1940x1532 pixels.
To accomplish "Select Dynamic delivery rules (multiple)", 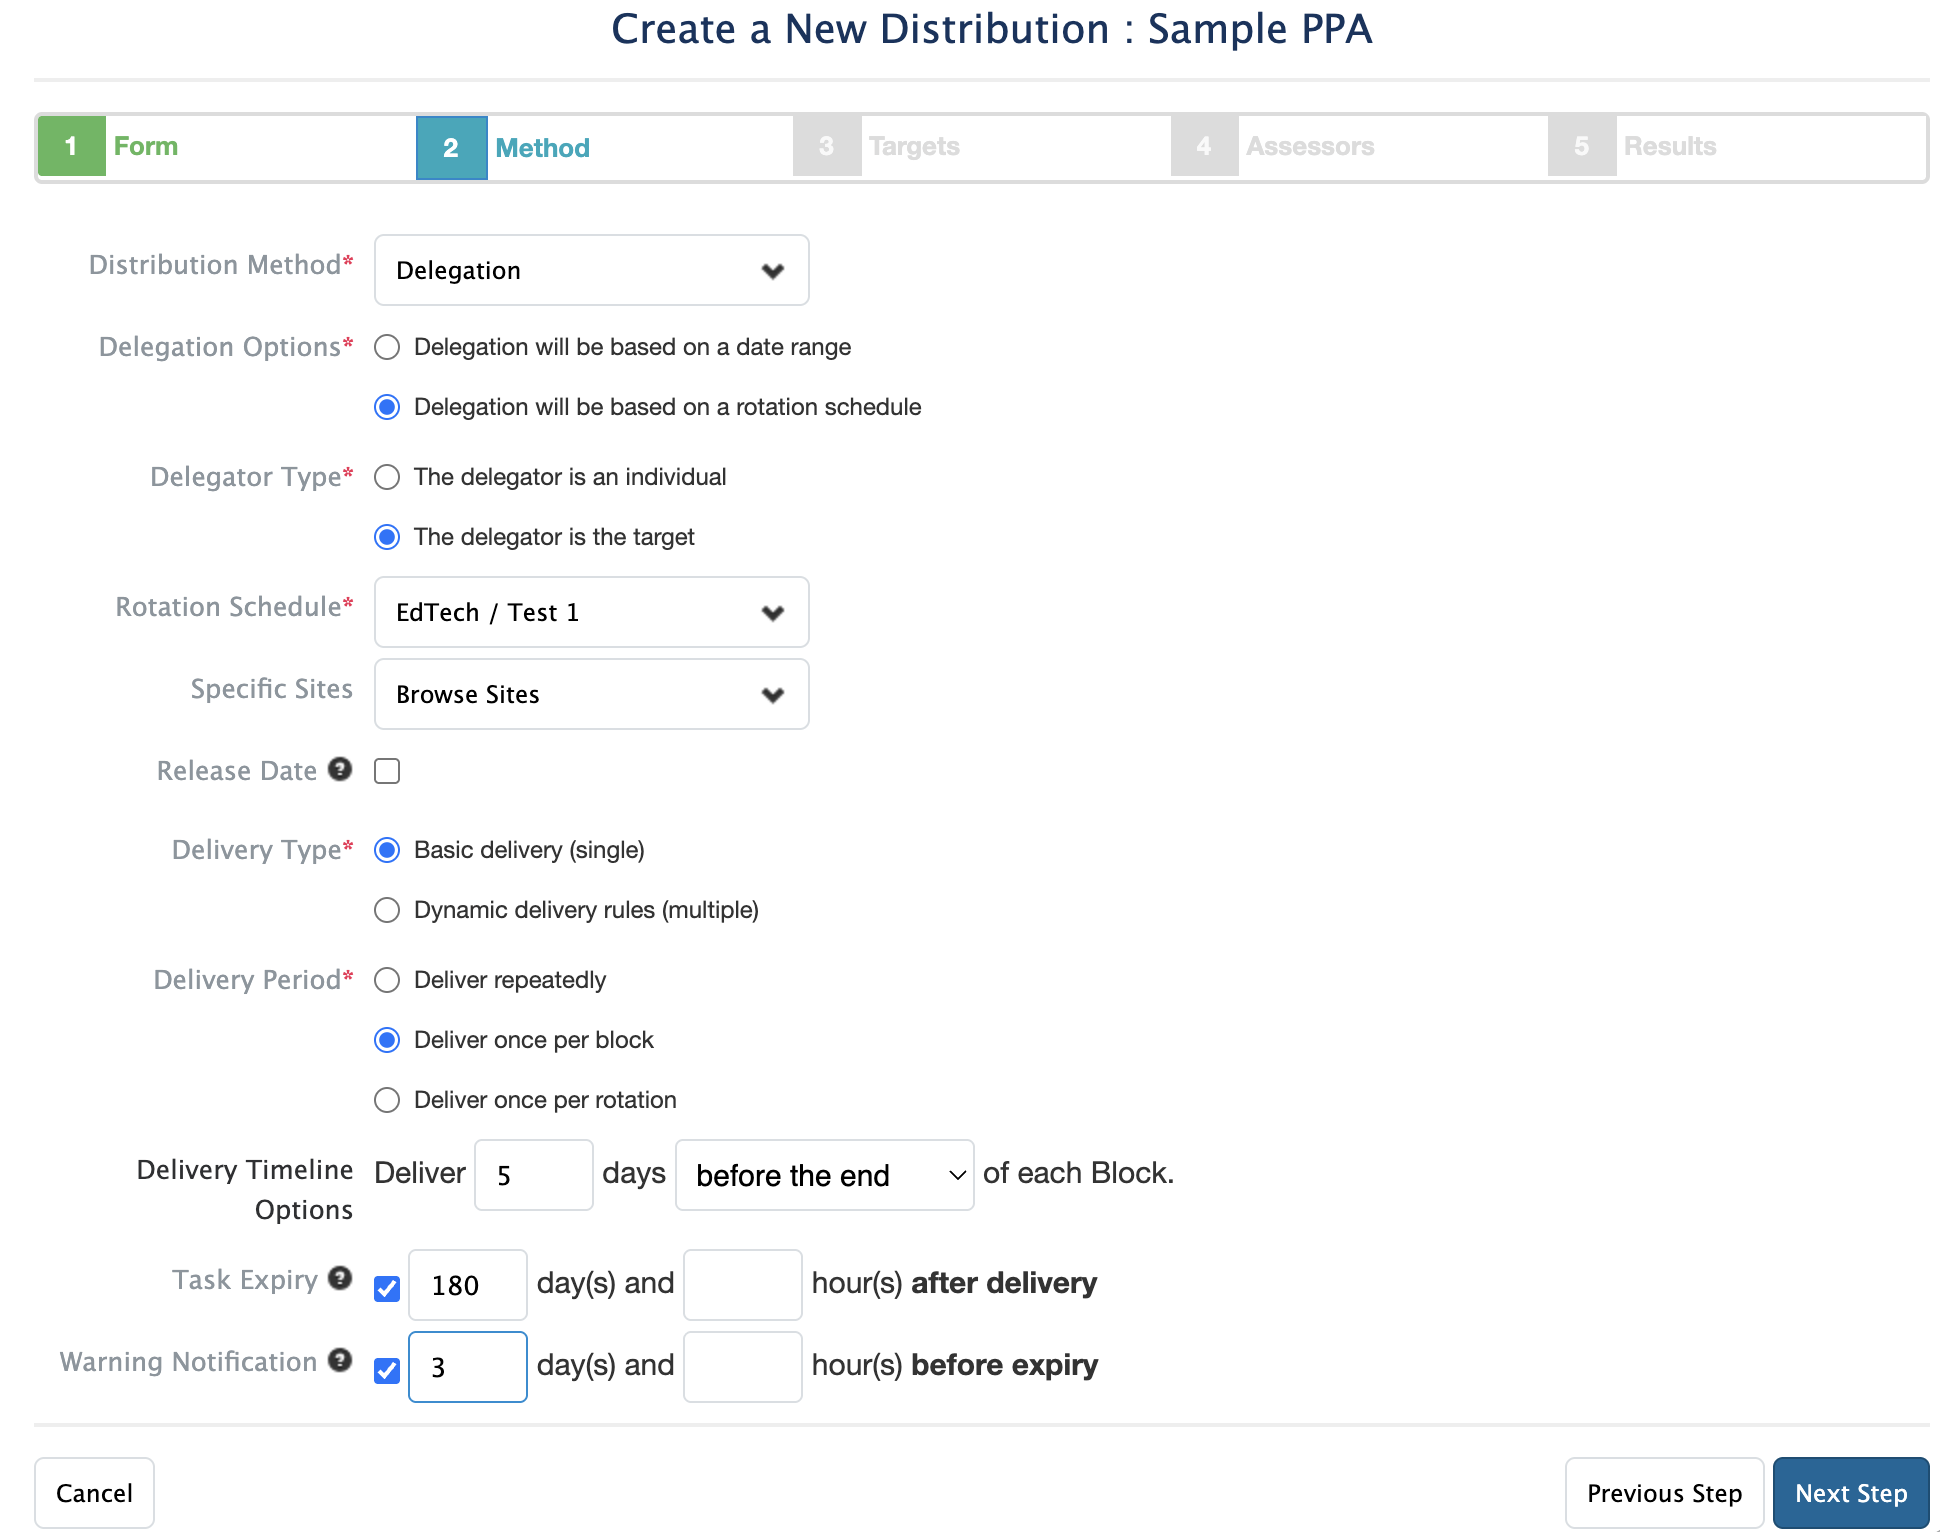I will tap(387, 910).
